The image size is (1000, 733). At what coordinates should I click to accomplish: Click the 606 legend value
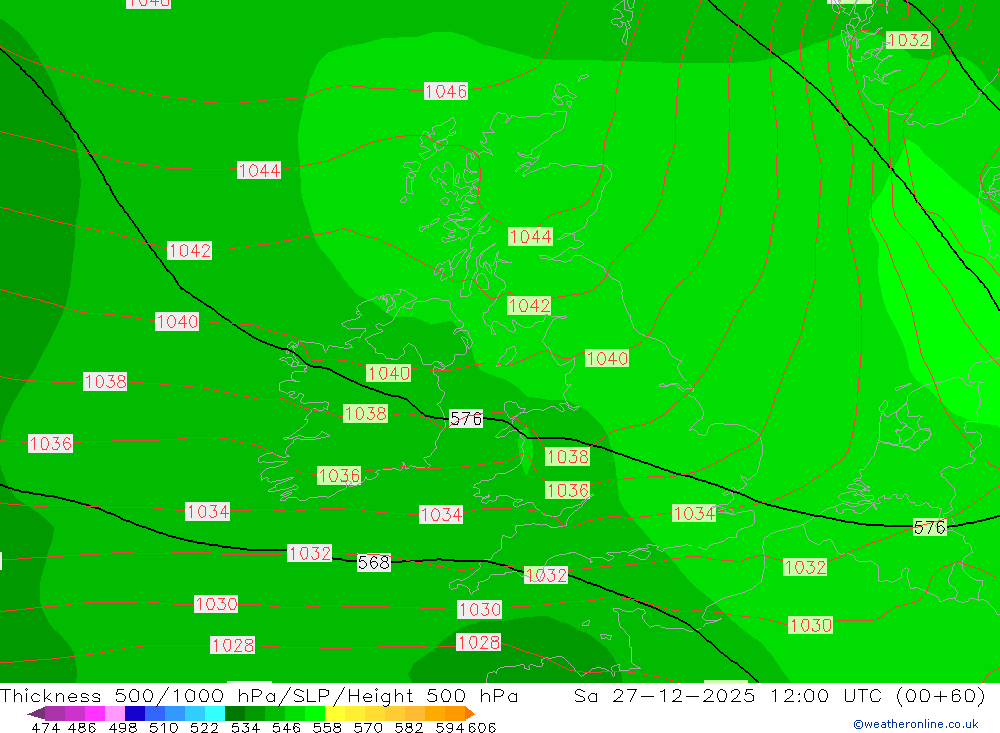tap(482, 727)
